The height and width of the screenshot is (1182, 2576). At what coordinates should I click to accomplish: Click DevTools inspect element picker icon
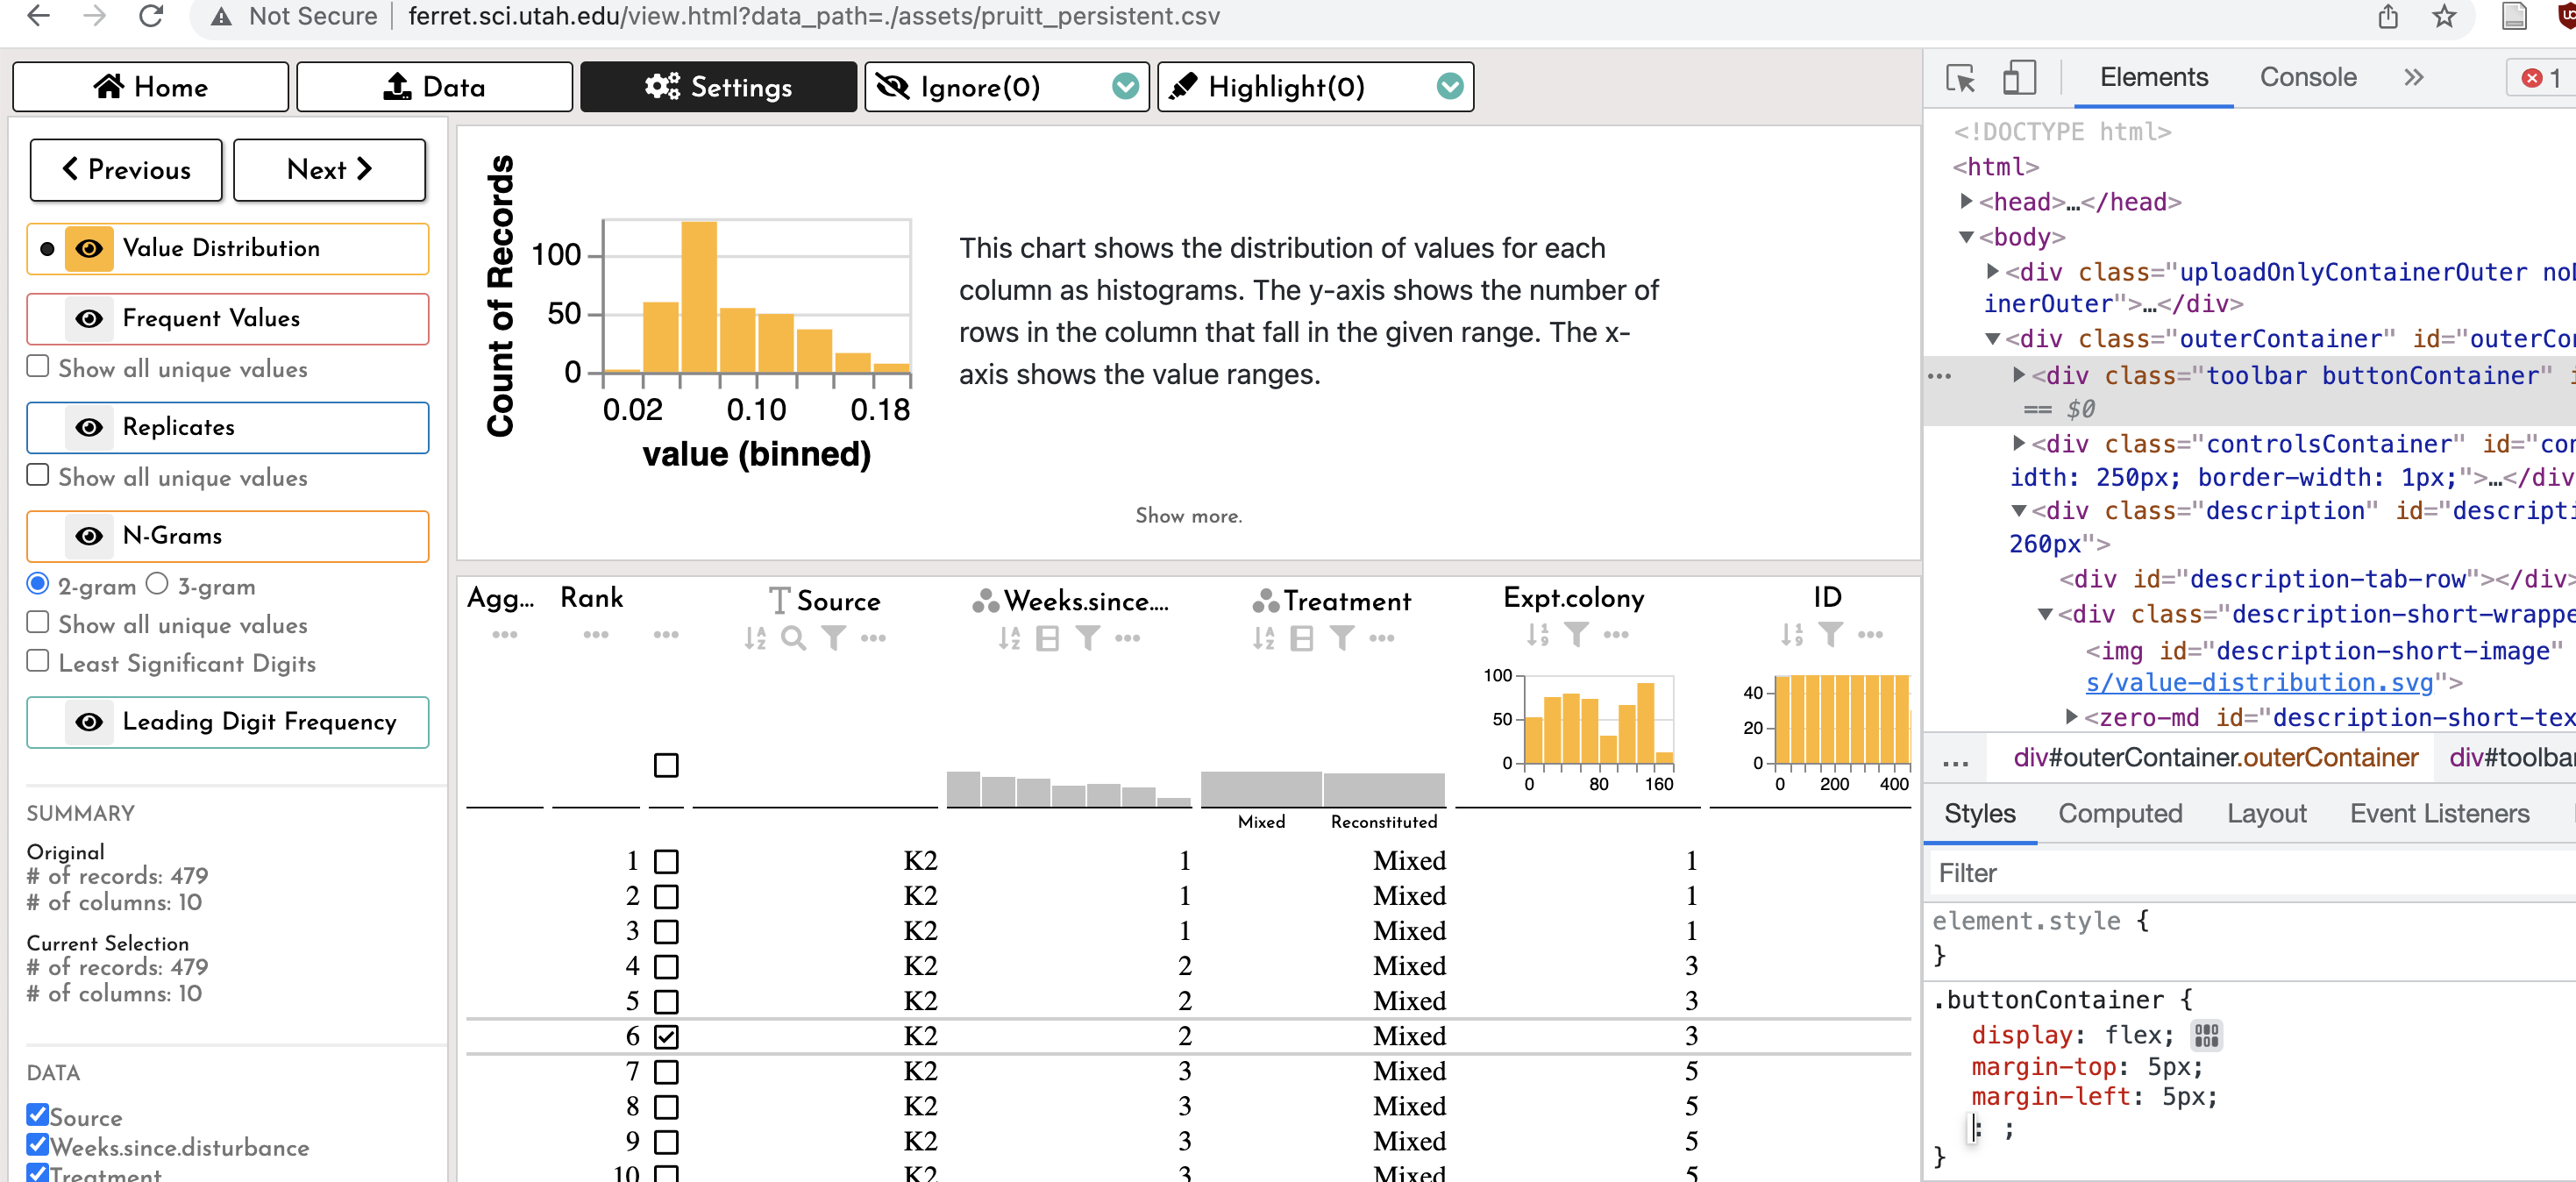[x=1960, y=78]
